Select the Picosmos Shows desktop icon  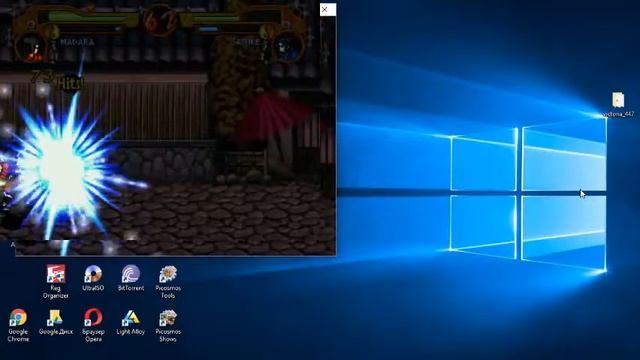click(x=168, y=325)
